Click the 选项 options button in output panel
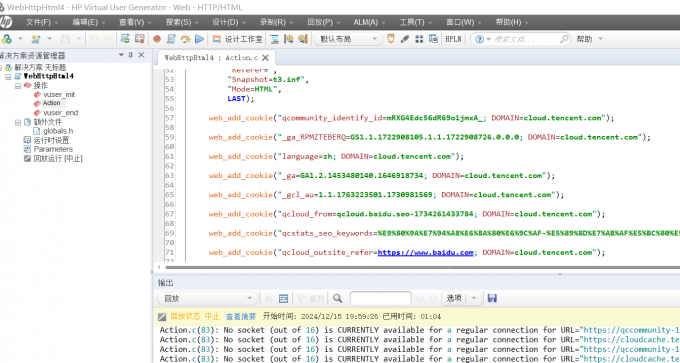 [x=454, y=298]
